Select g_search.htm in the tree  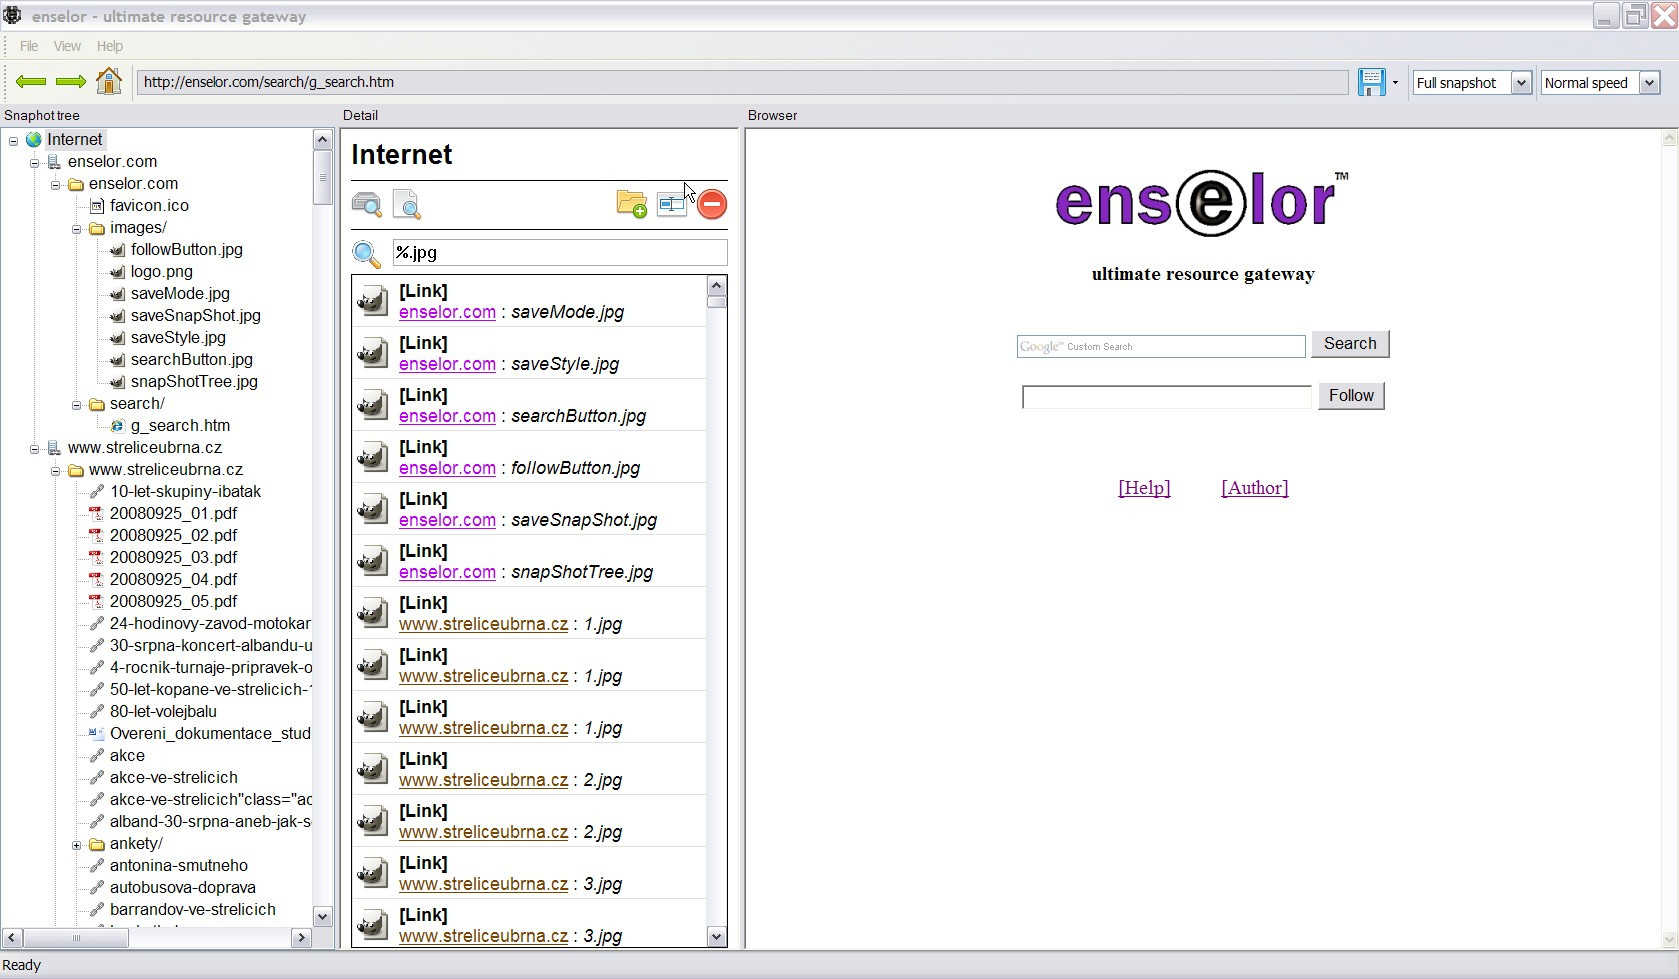pos(180,425)
